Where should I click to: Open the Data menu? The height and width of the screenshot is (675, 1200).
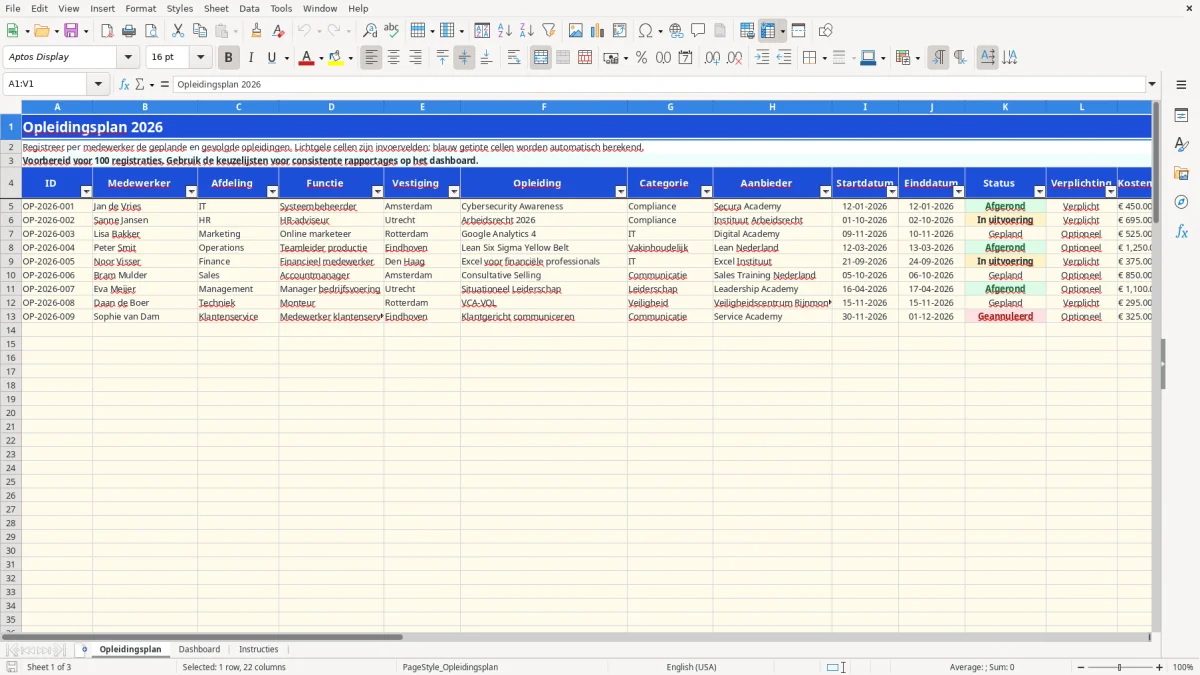[249, 8]
